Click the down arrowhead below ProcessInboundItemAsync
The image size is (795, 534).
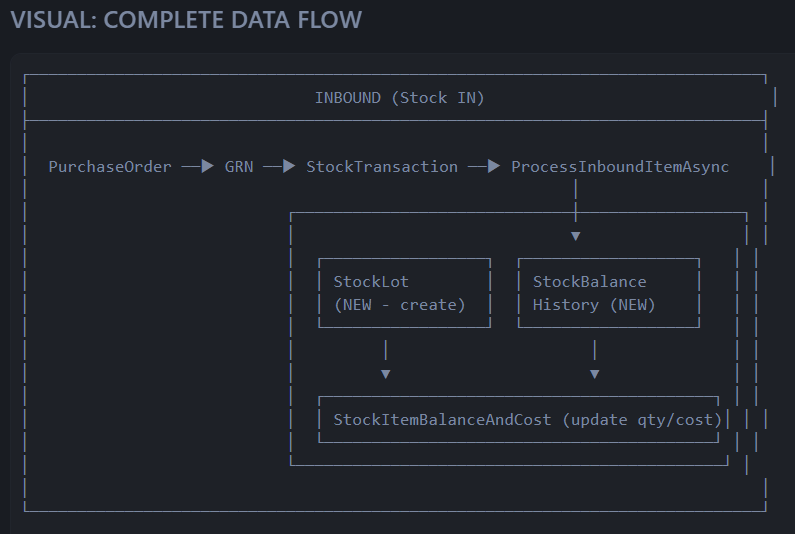coord(575,237)
